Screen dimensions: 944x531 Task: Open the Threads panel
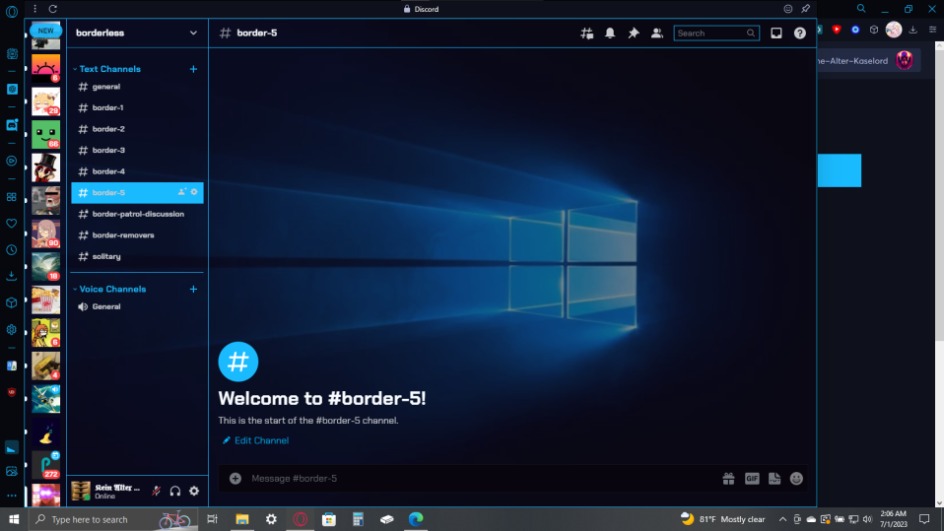(587, 33)
